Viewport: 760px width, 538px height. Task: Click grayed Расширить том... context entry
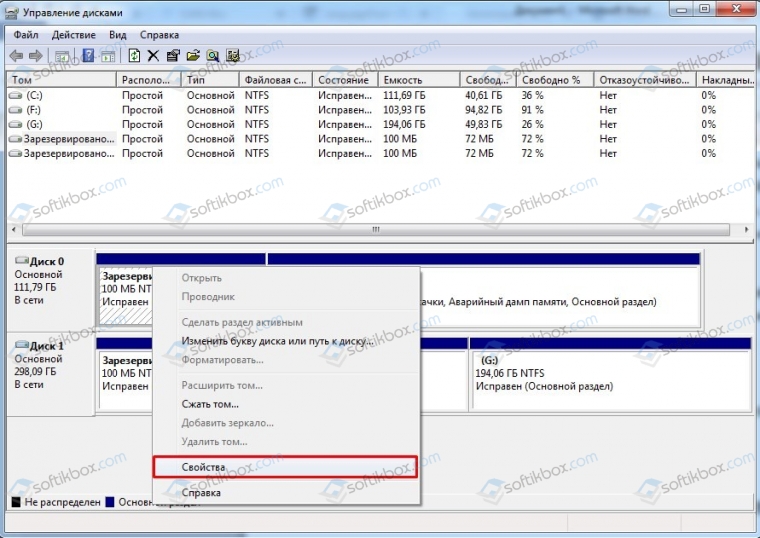(x=286, y=385)
